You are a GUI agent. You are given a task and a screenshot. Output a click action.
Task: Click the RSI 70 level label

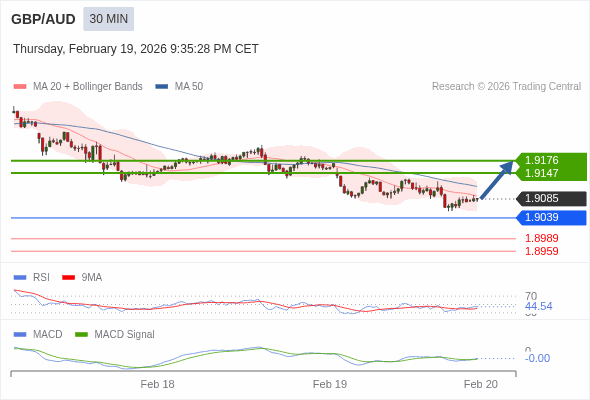coord(531,296)
